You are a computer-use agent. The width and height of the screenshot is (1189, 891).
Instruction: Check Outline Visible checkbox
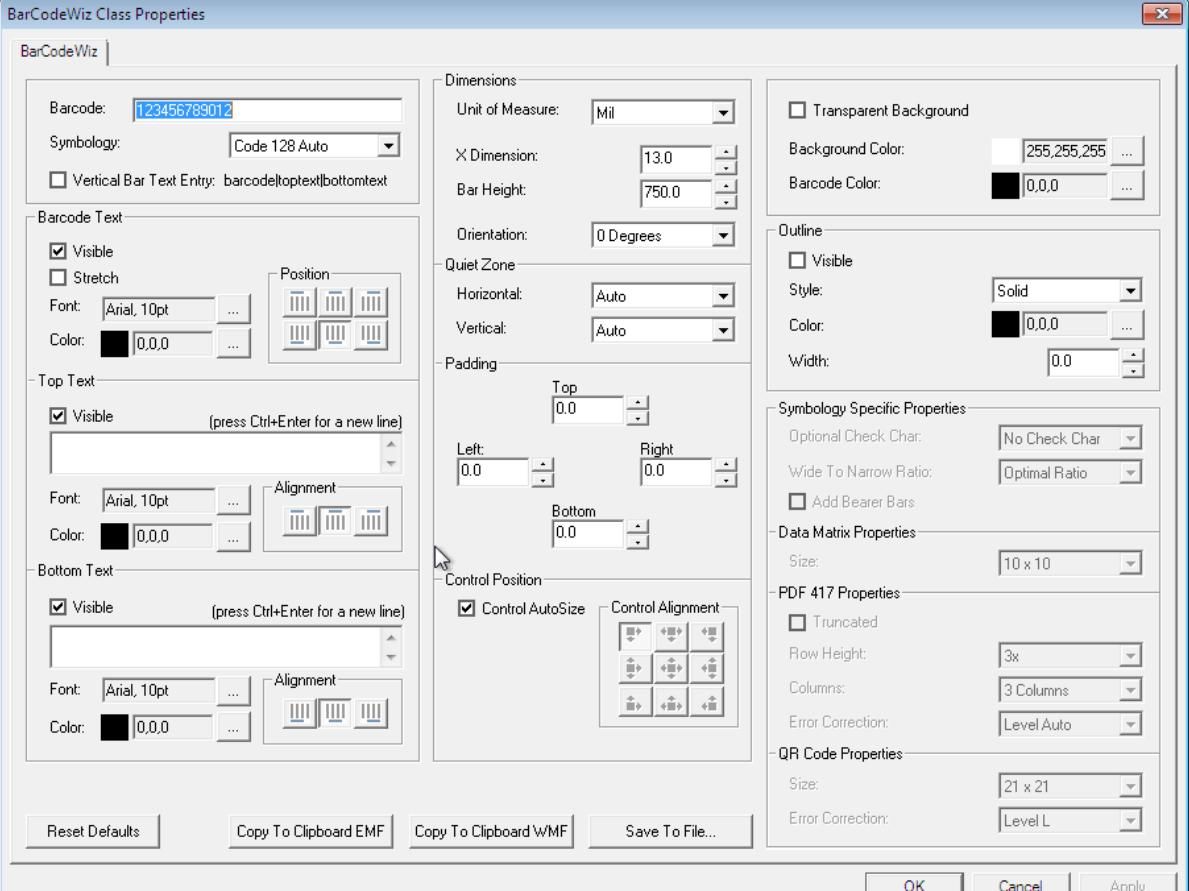tap(797, 261)
